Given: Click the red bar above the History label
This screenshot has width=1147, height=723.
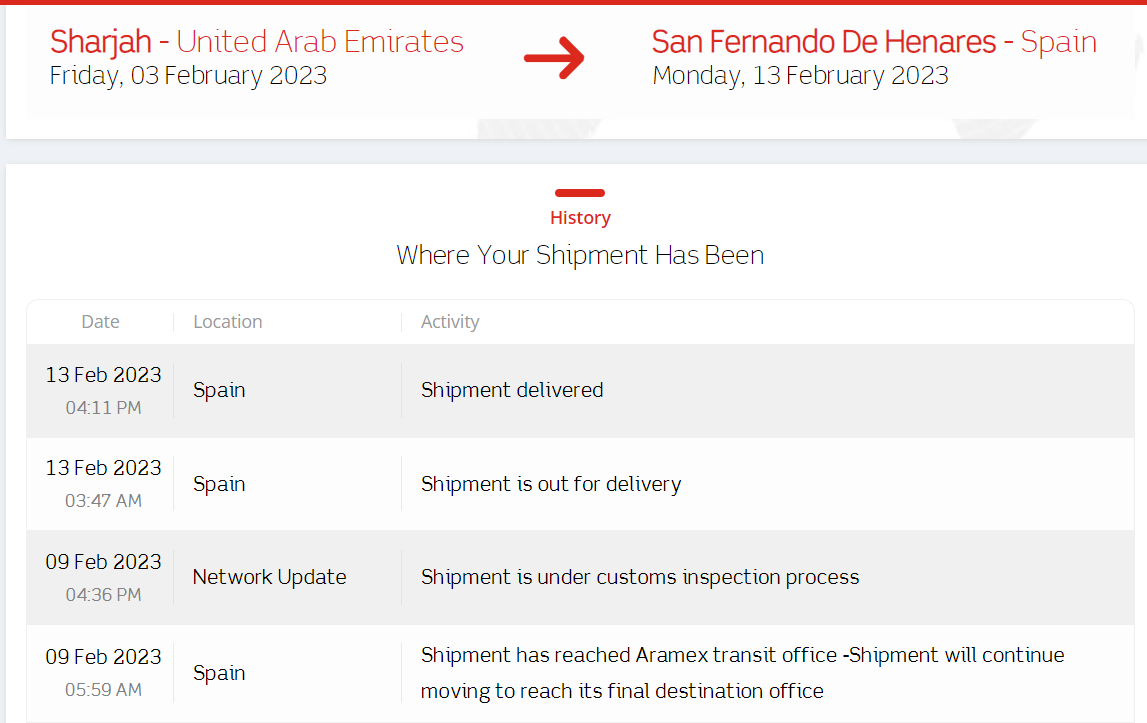Looking at the screenshot, I should [x=580, y=193].
